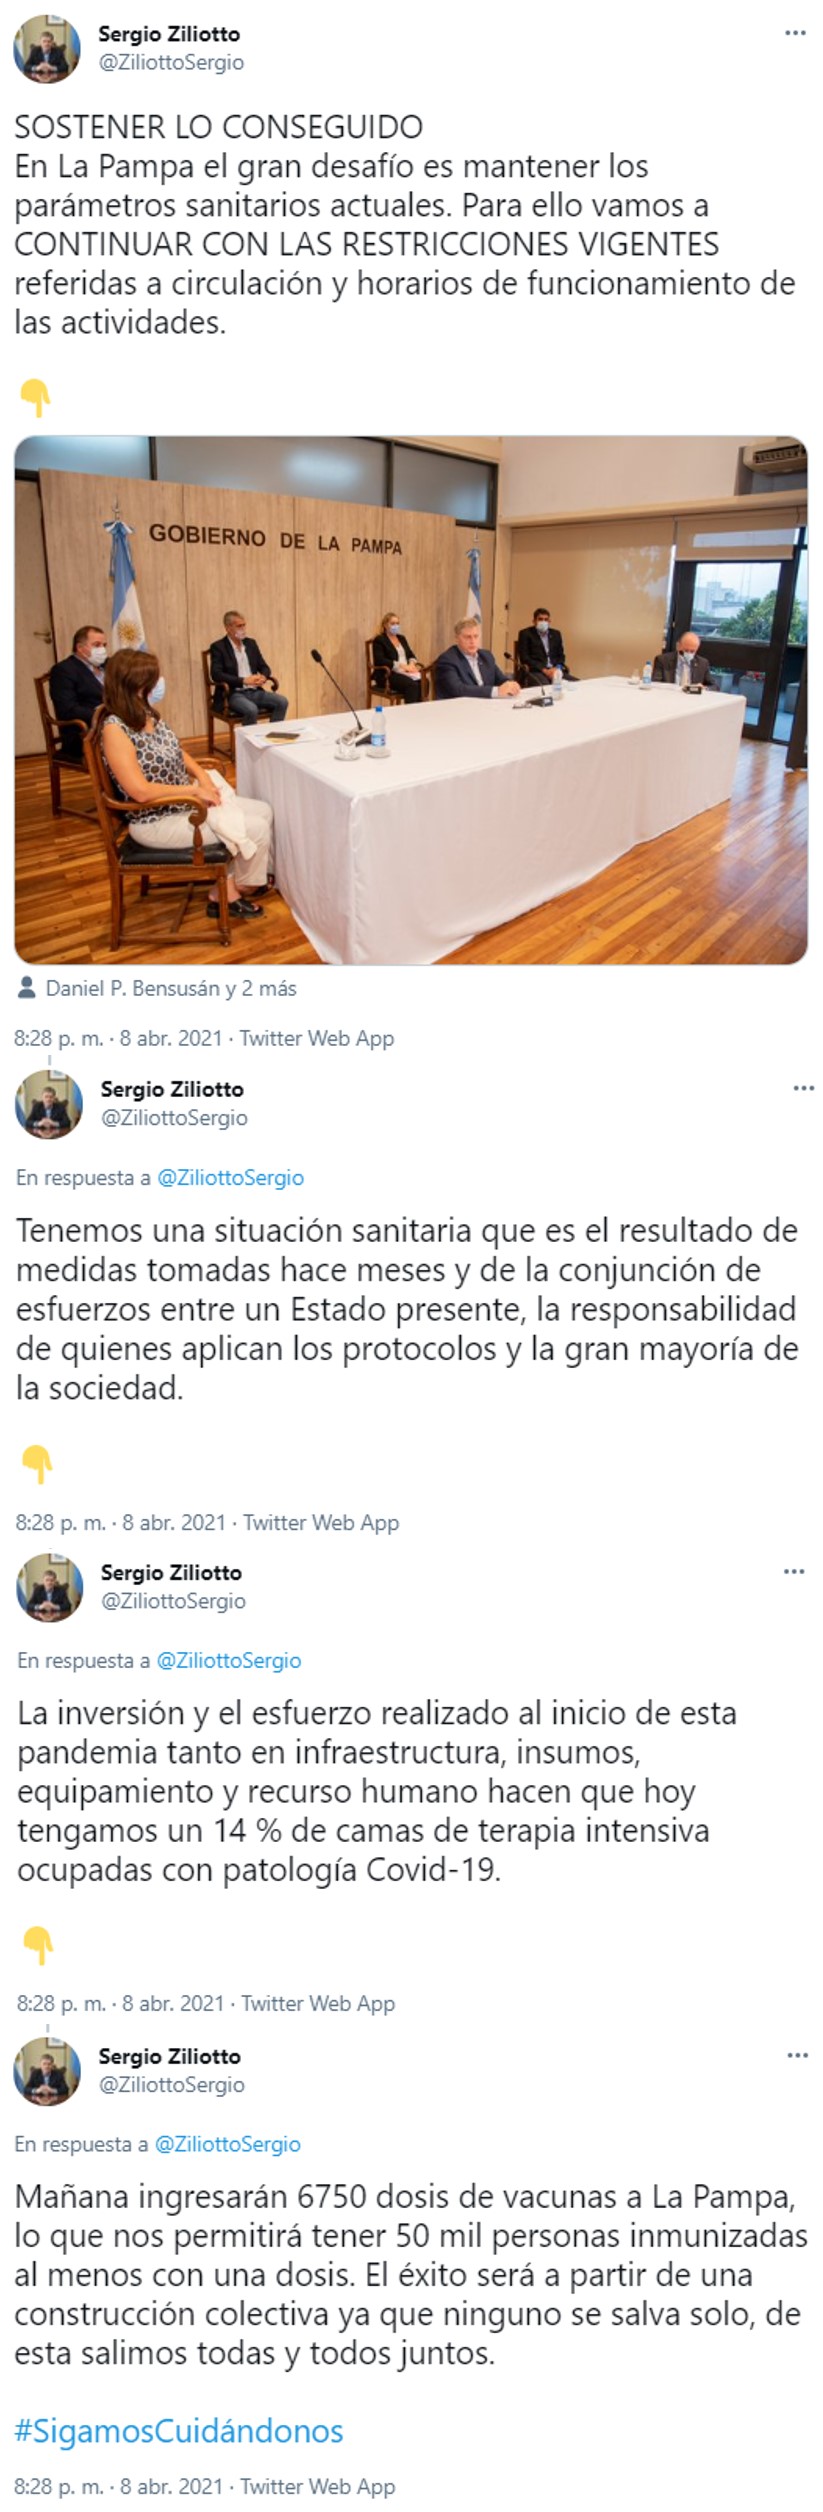Click @ZiliottoSergio reply link in second tweet
823x2512 pixels.
(x=230, y=1177)
